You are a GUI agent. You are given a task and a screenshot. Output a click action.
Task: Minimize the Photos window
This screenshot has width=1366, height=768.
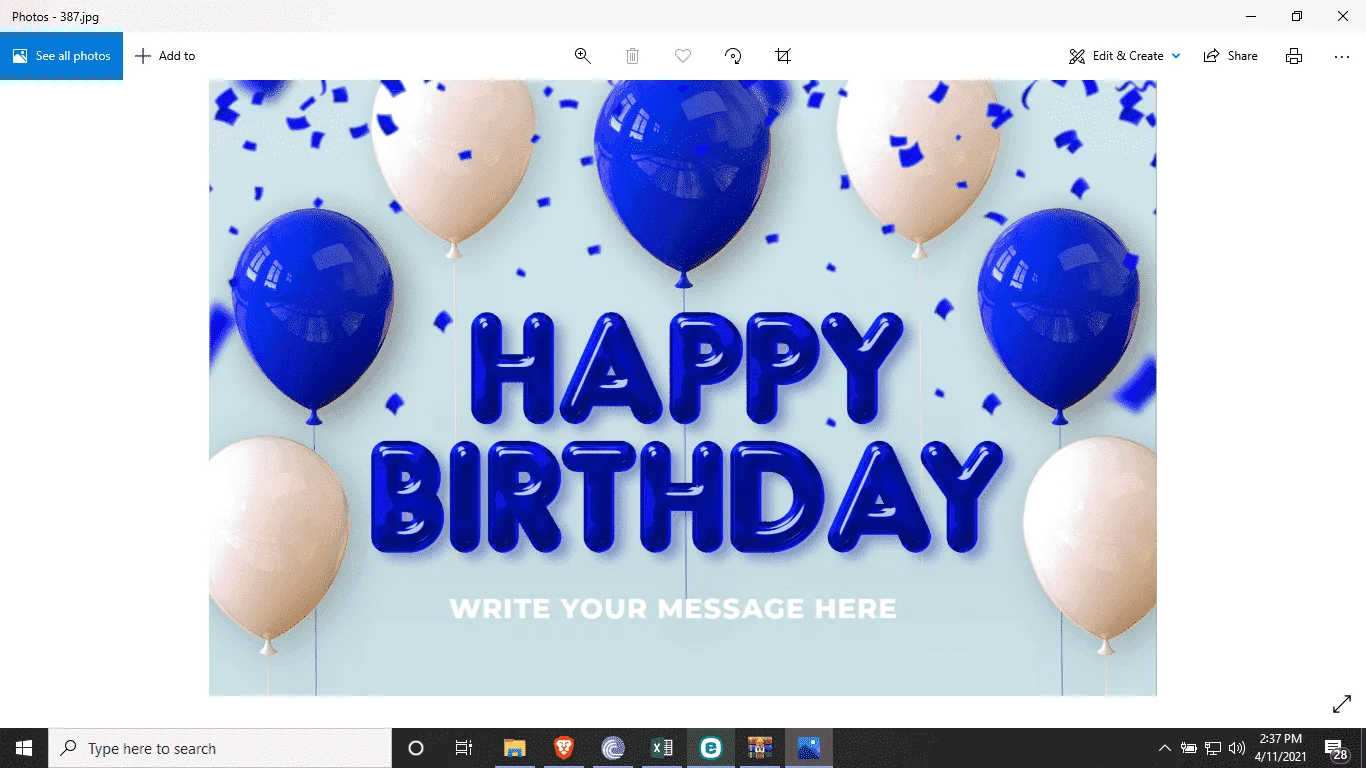(x=1251, y=16)
